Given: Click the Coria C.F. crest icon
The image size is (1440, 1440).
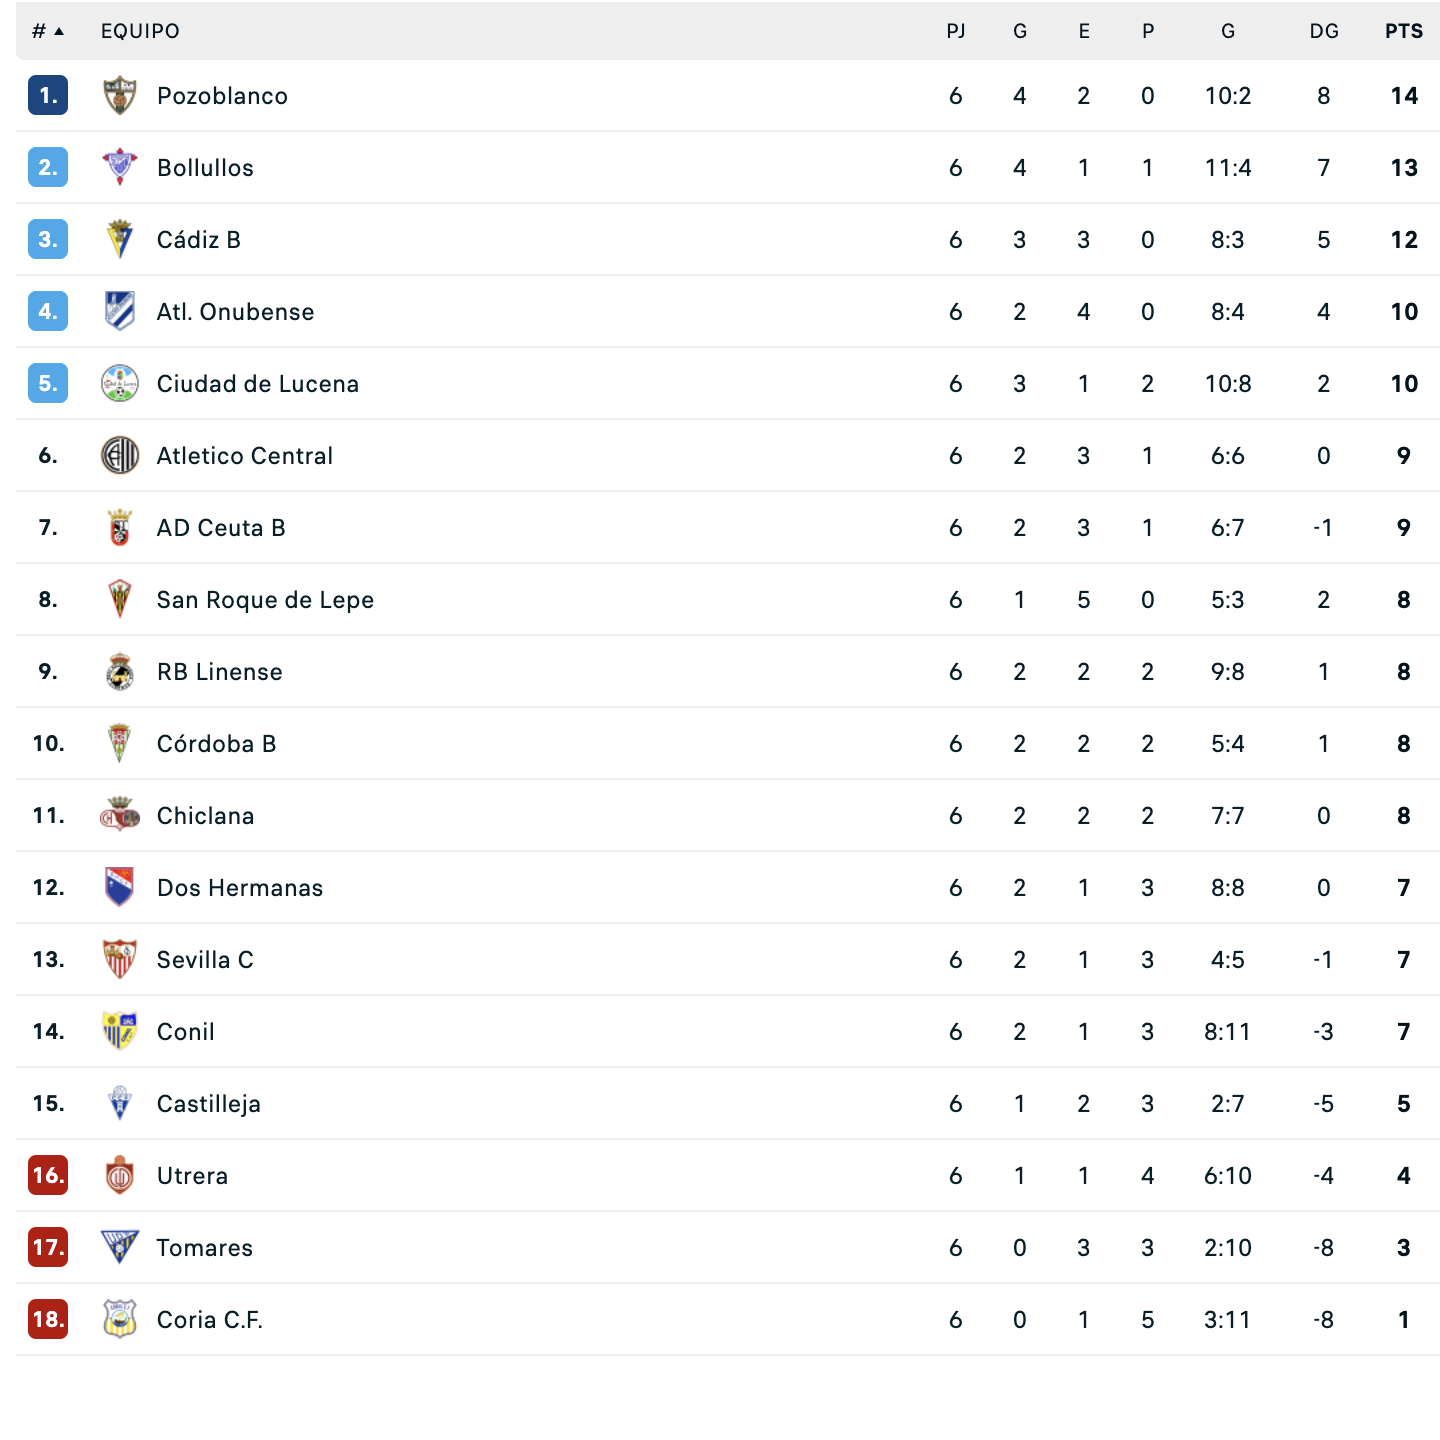Looking at the screenshot, I should [119, 1320].
